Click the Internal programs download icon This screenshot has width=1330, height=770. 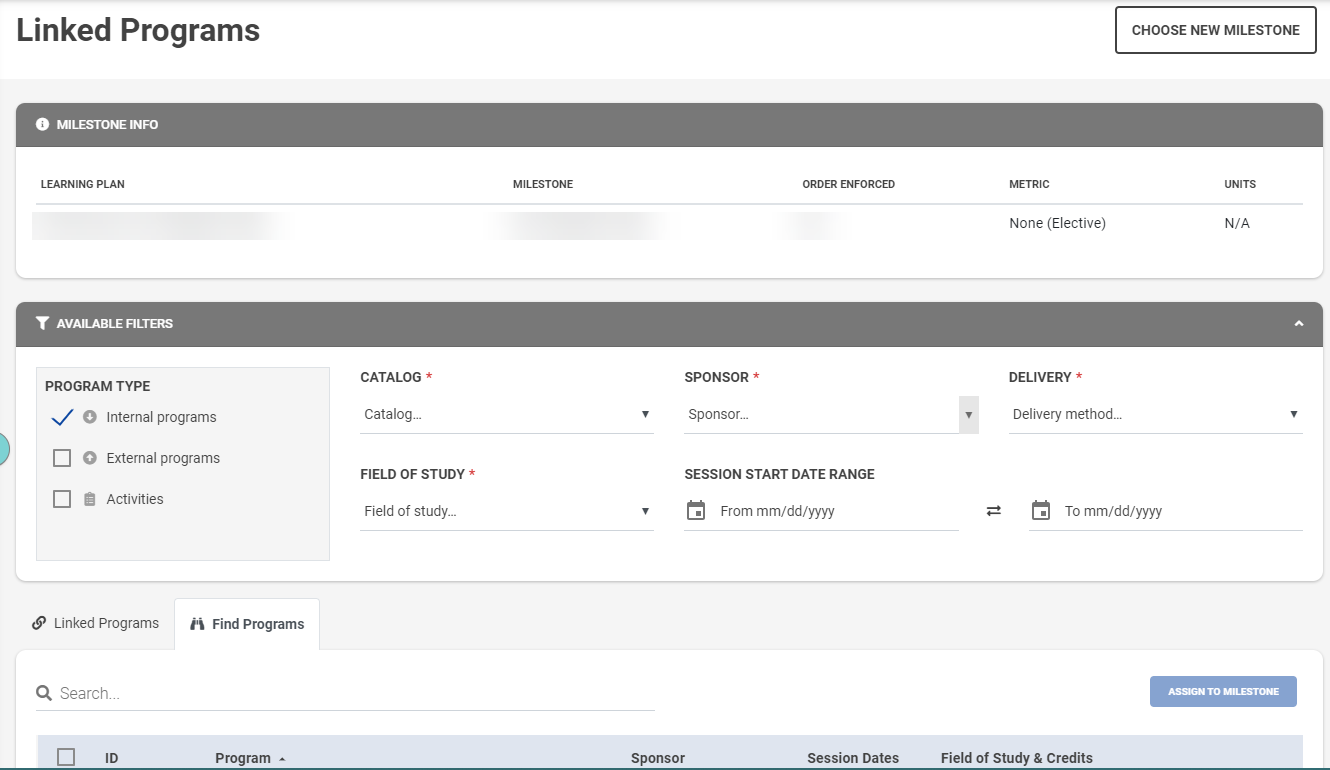pyautogui.click(x=90, y=417)
